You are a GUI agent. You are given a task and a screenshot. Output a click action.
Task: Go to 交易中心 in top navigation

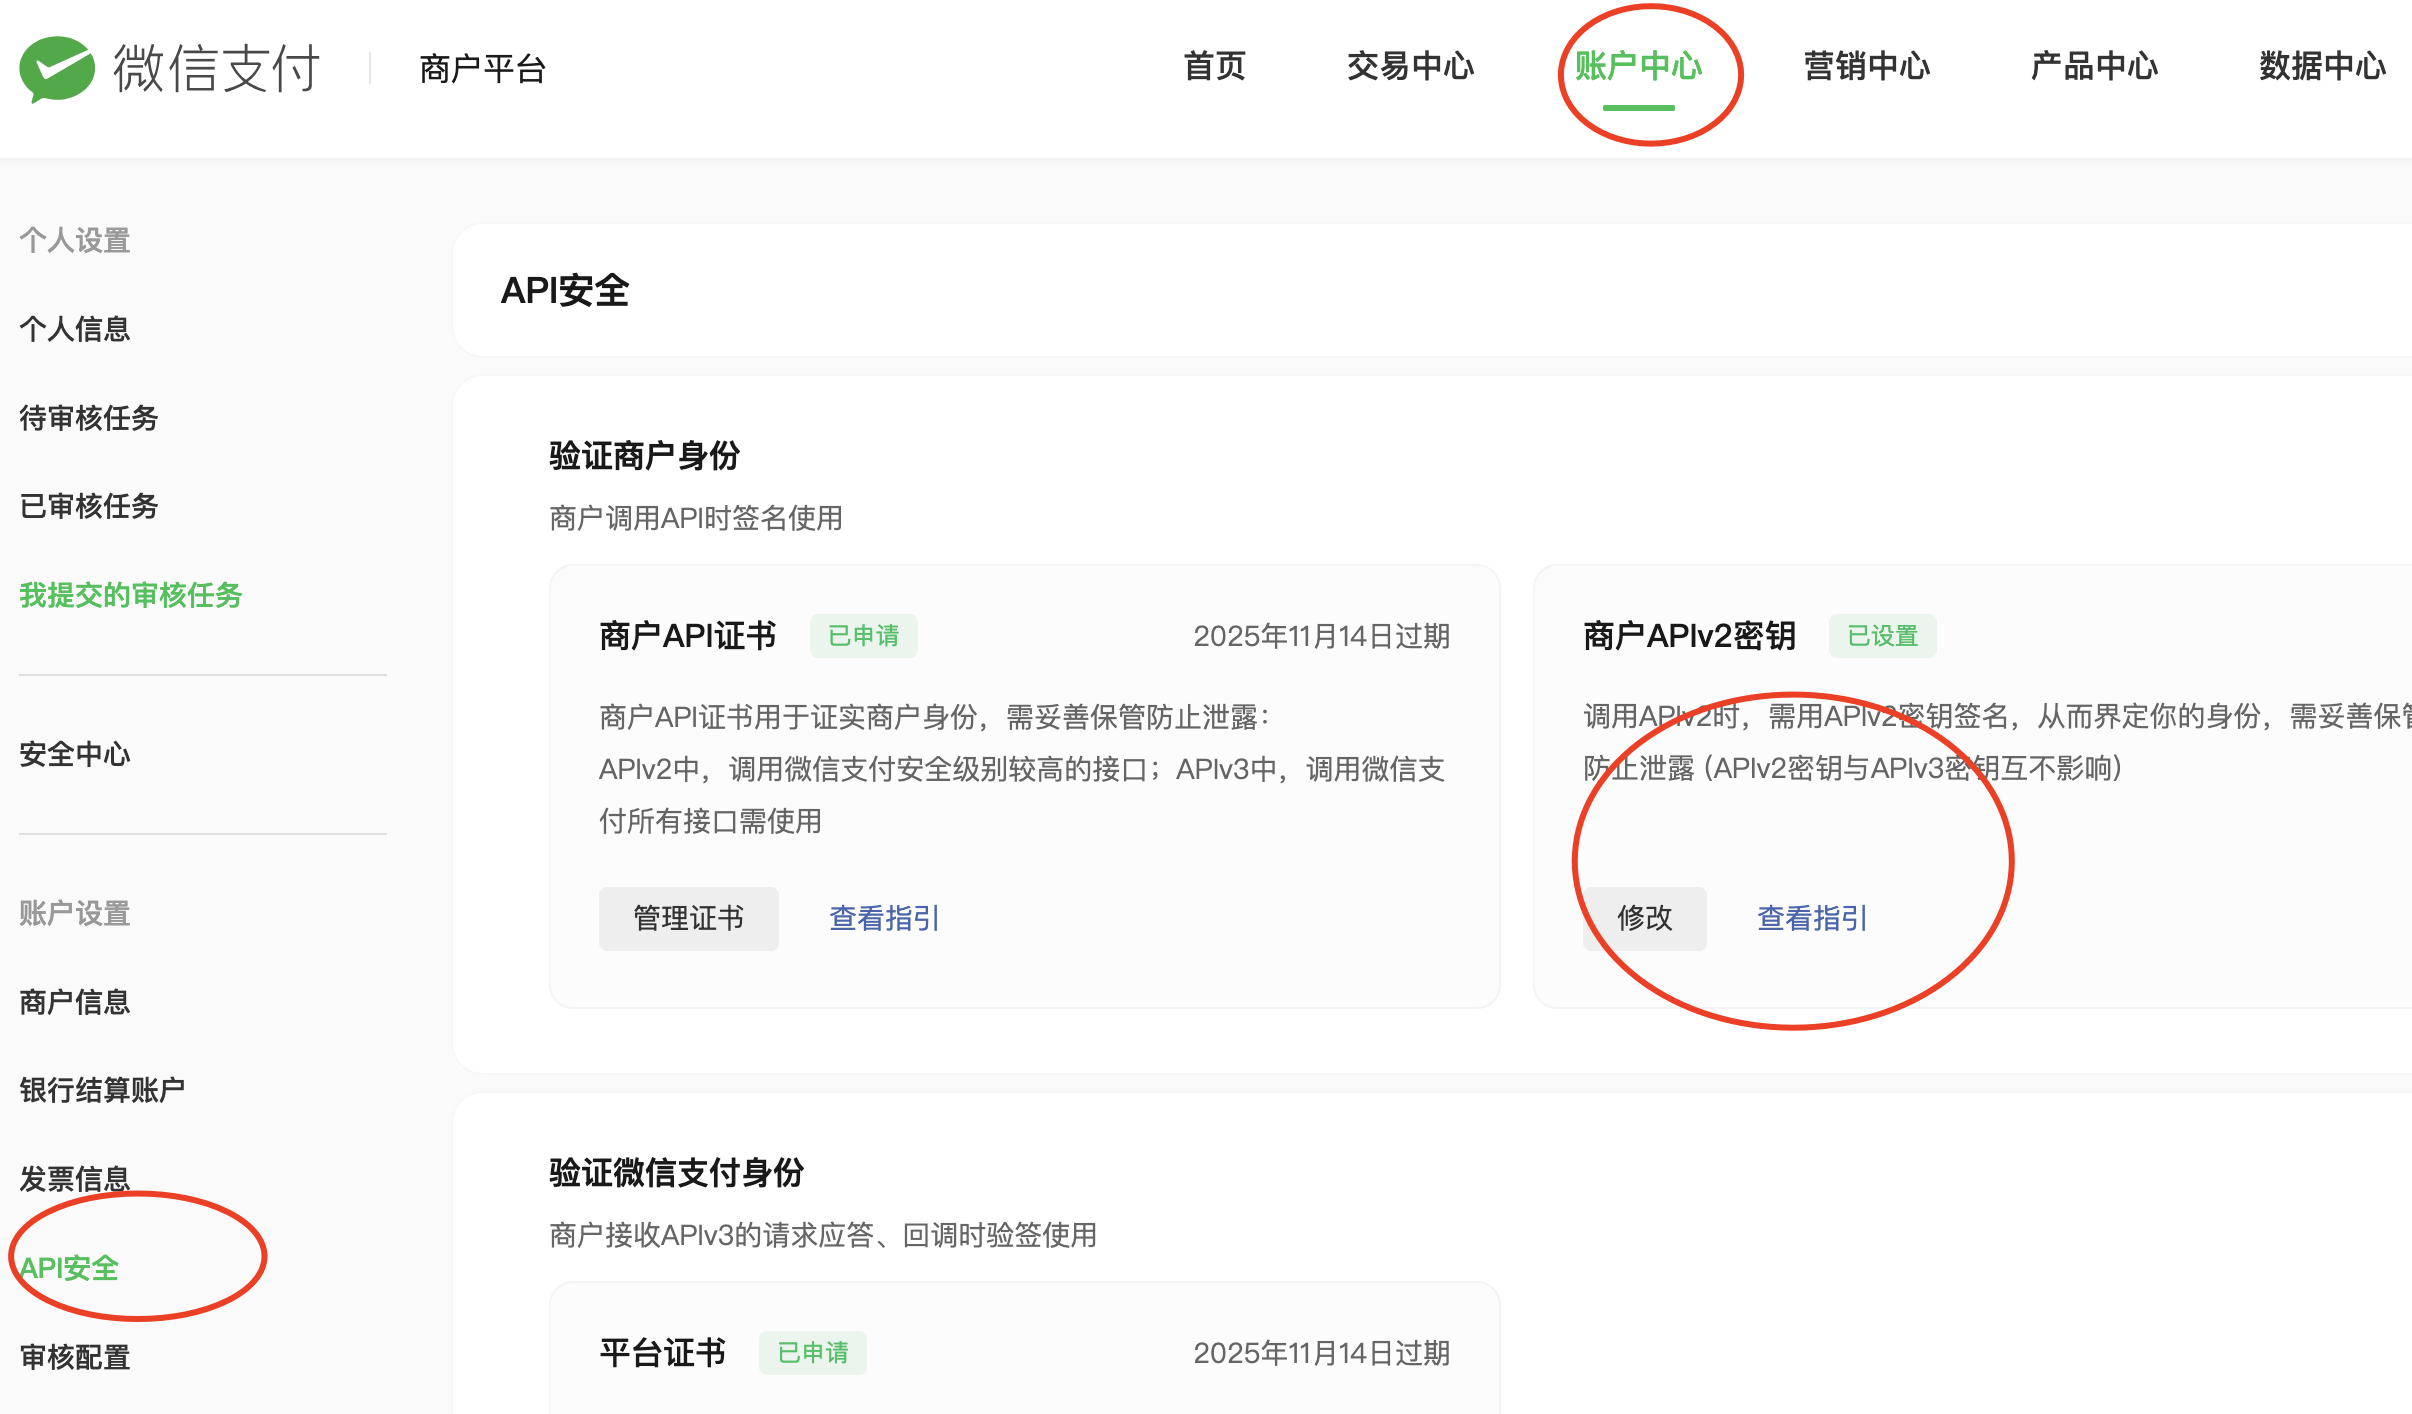tap(1410, 66)
